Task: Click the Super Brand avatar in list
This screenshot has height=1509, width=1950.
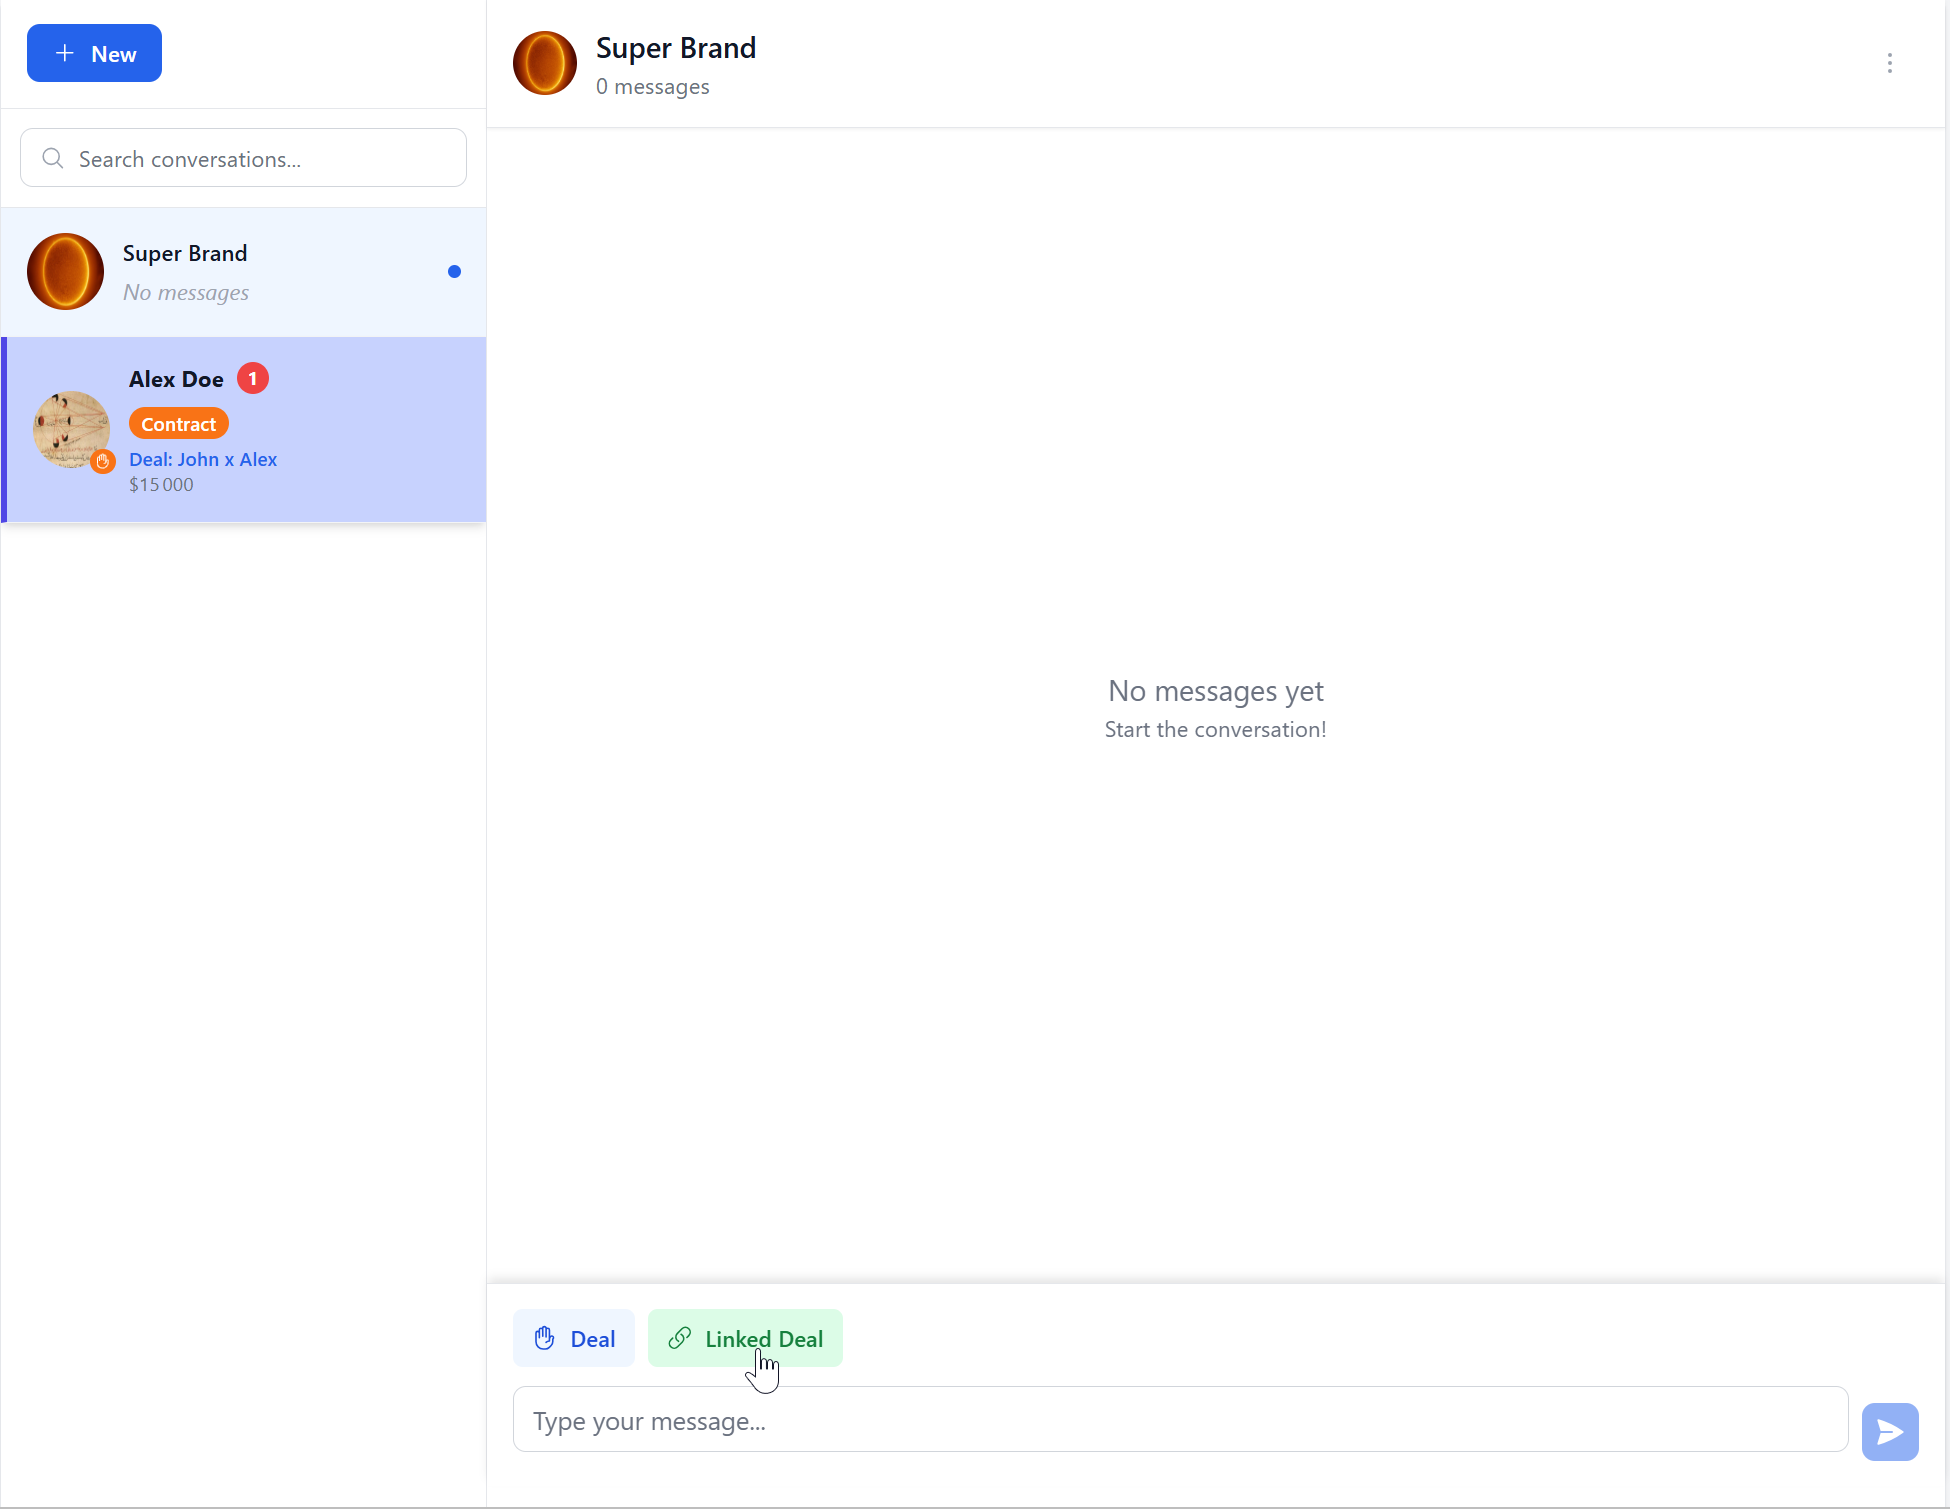Action: pyautogui.click(x=65, y=272)
